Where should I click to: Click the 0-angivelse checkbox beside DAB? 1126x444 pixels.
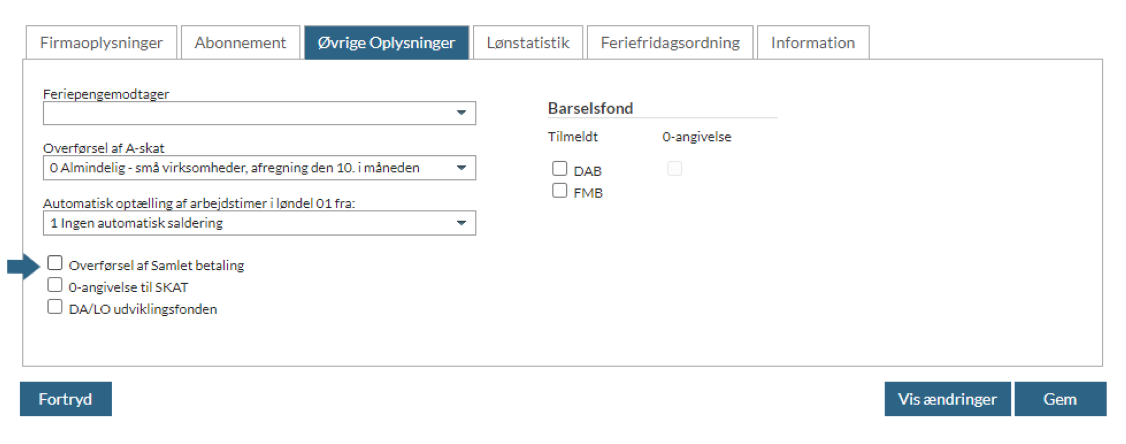click(x=674, y=169)
